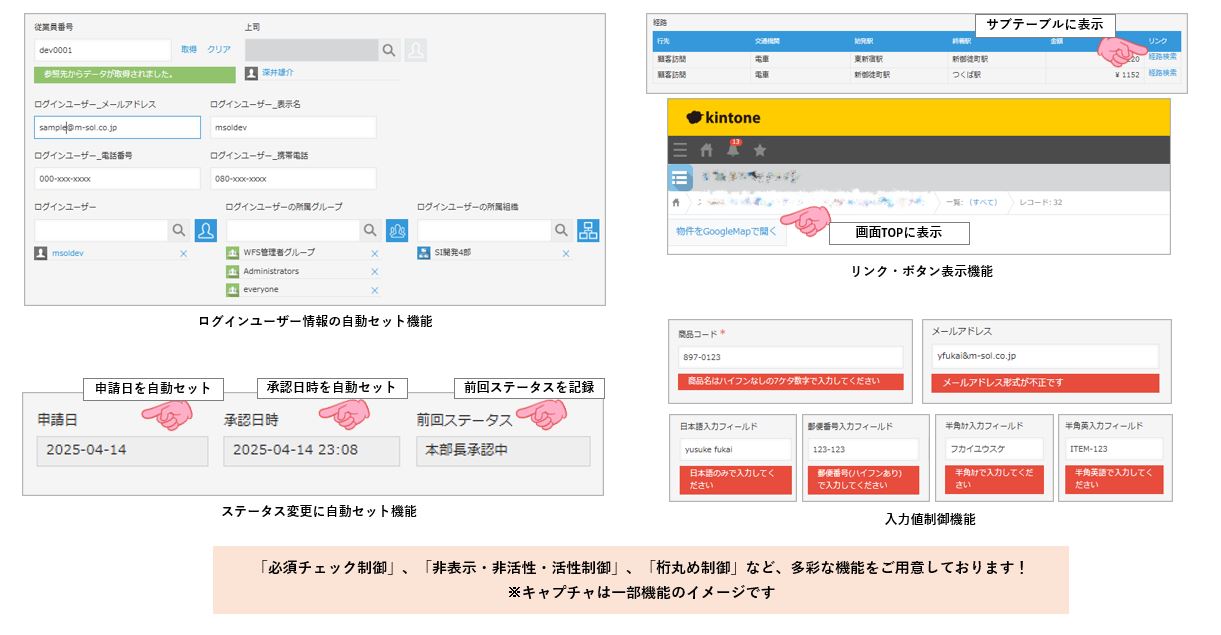Click the 半角カナ field with フカイユウスケ
1221x635 pixels.
[993, 450]
